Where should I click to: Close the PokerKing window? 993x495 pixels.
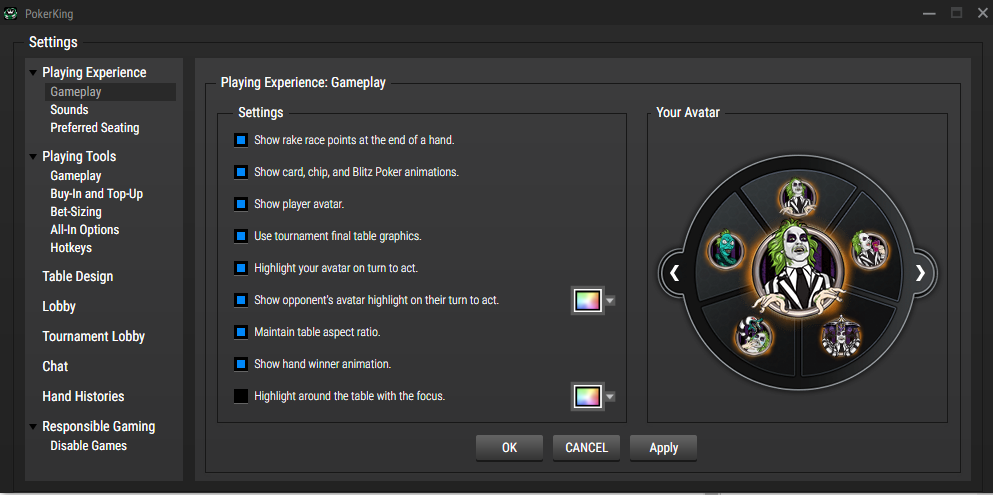pyautogui.click(x=982, y=13)
